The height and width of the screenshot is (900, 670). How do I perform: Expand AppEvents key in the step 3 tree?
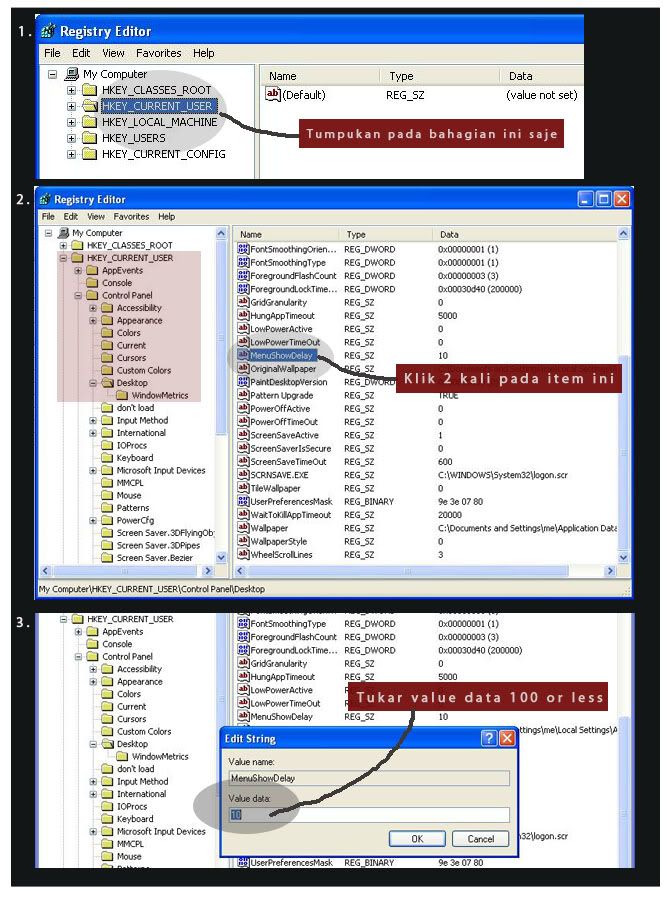pos(79,631)
